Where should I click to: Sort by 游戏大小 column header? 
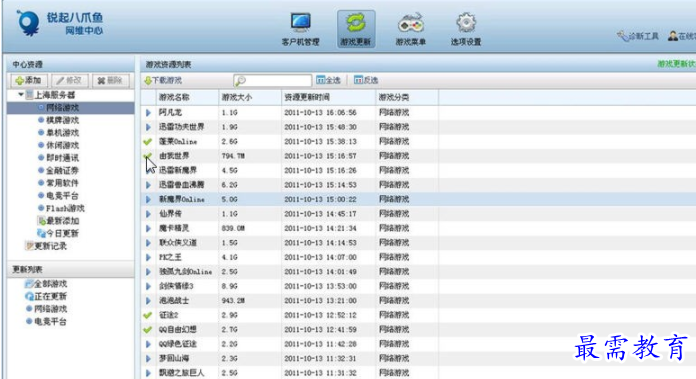click(237, 97)
